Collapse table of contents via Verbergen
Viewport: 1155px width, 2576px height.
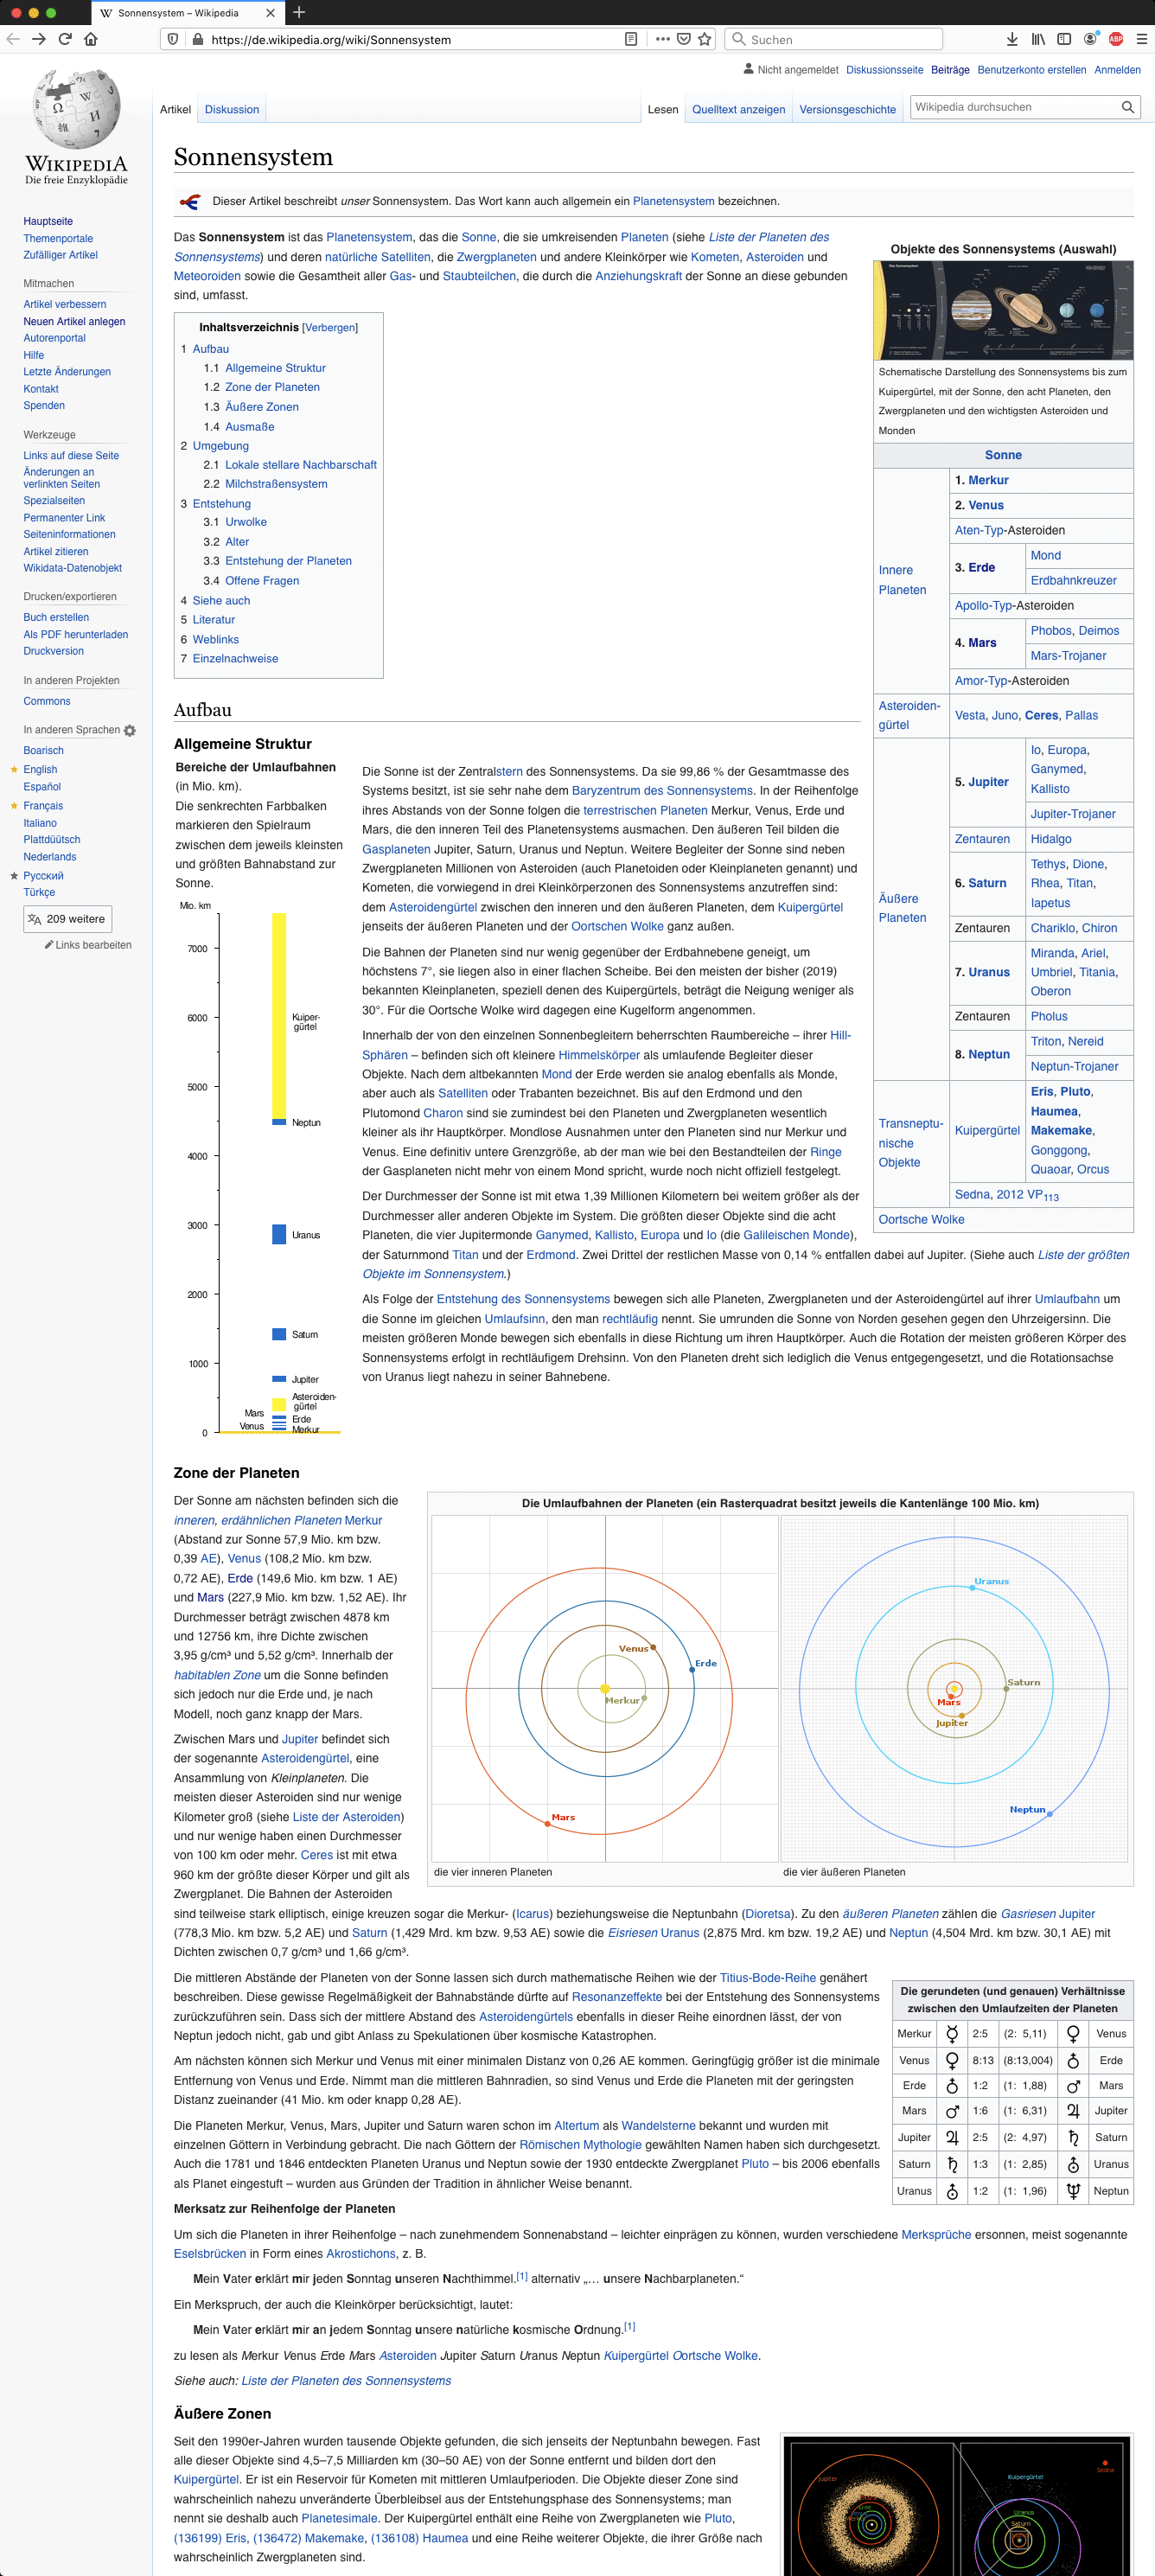[x=330, y=328]
